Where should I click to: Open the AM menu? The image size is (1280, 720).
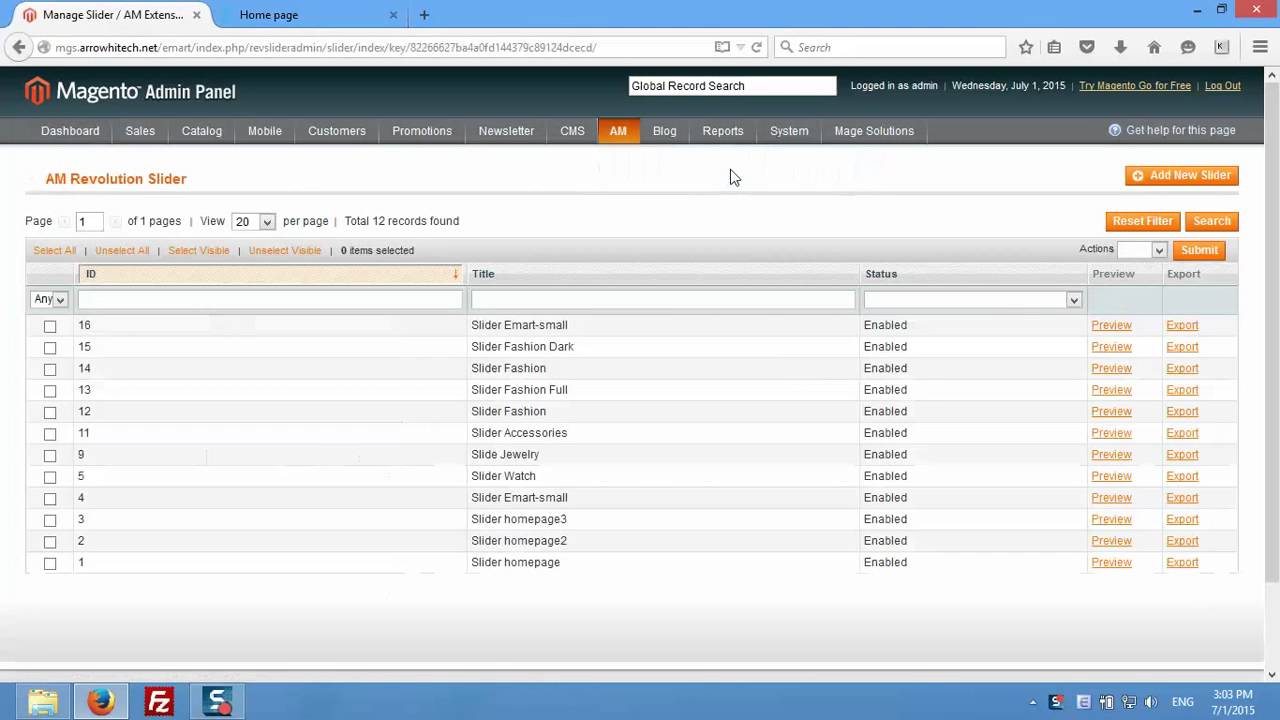pyautogui.click(x=618, y=131)
